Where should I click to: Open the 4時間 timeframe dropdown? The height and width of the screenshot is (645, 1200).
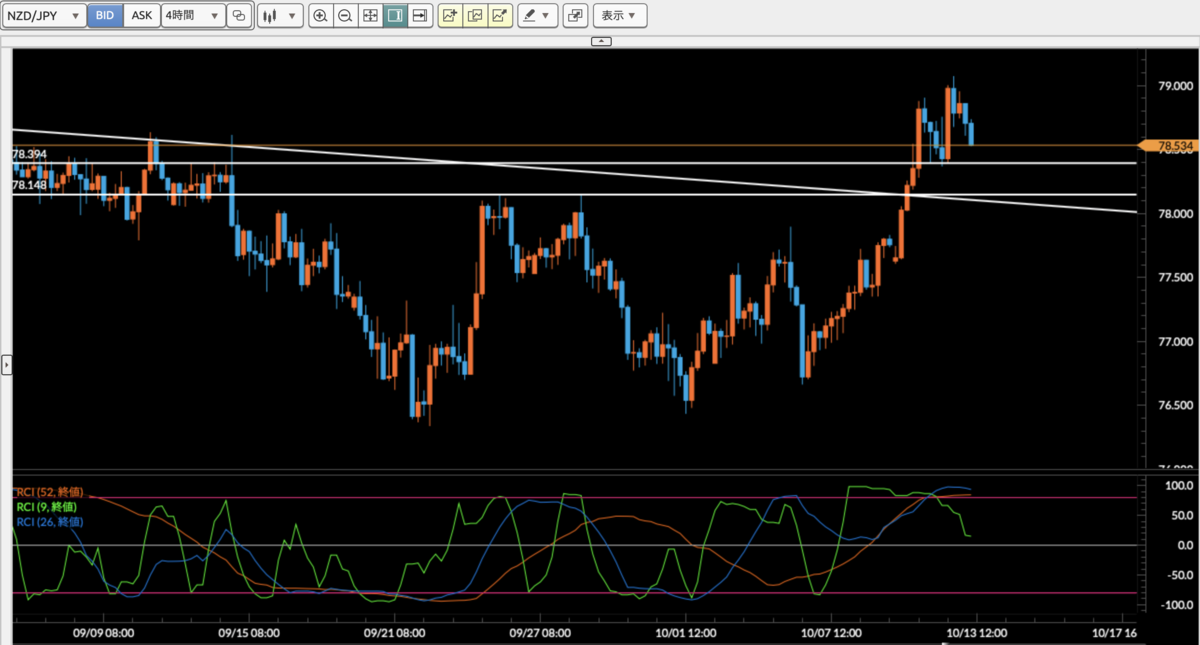[x=193, y=16]
